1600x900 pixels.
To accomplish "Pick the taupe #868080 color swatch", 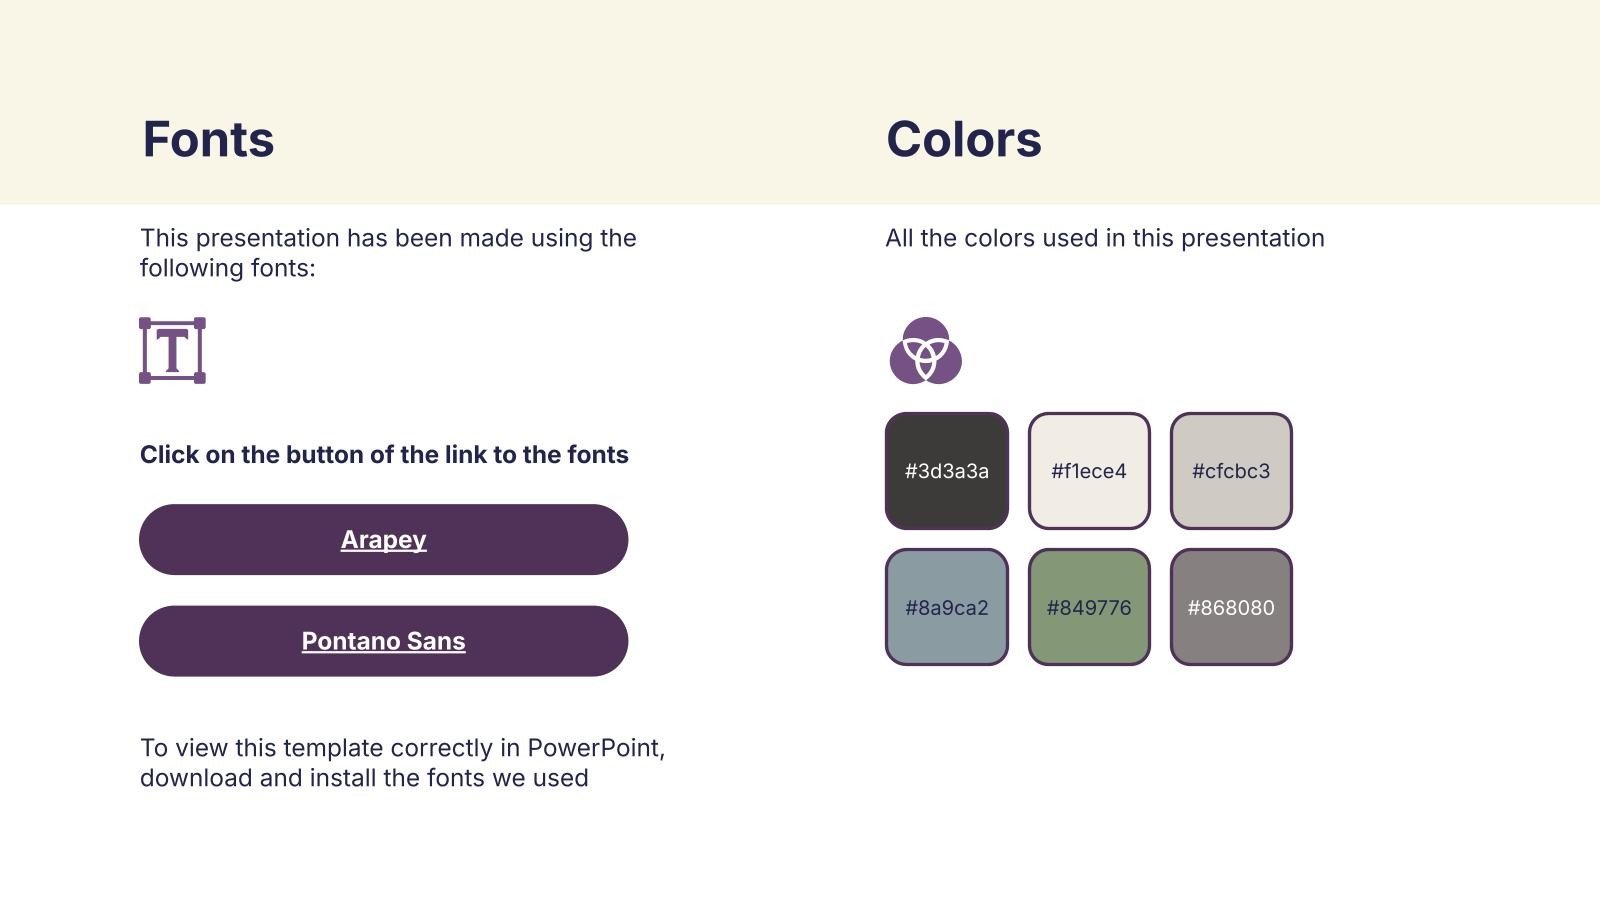I will click(1230, 607).
